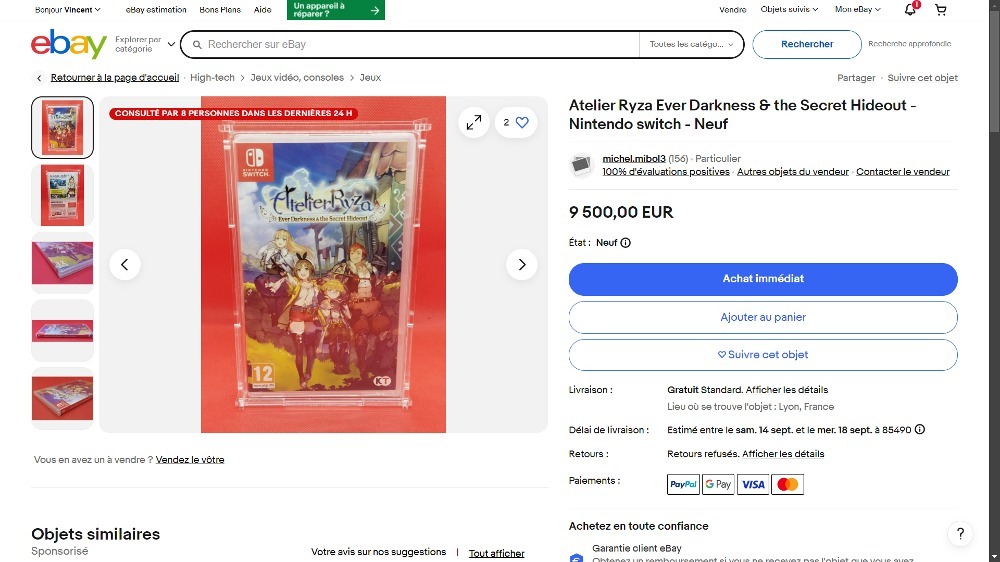Open the Bons Plans menu item
Viewport: 1000px width, 562px height.
[220, 10]
